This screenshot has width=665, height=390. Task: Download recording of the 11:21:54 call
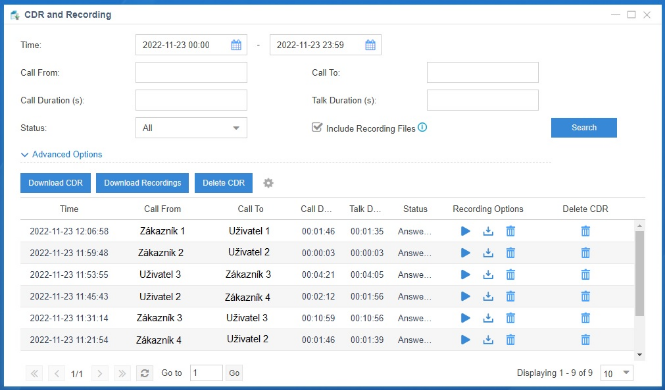[x=488, y=339]
